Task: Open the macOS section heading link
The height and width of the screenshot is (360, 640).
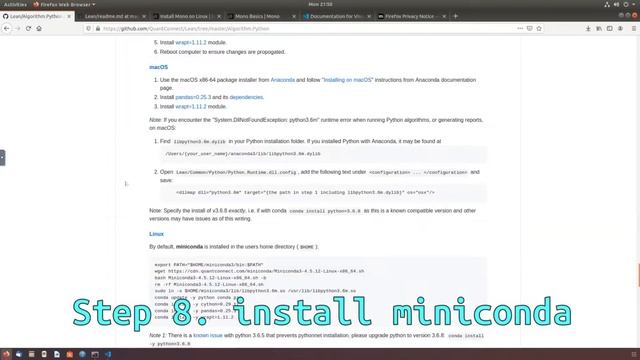Action: (x=158, y=67)
